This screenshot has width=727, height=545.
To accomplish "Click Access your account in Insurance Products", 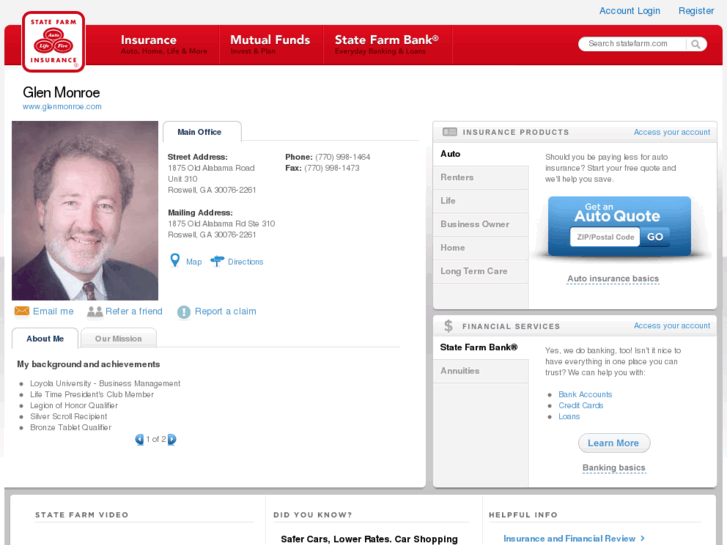I will point(672,132).
